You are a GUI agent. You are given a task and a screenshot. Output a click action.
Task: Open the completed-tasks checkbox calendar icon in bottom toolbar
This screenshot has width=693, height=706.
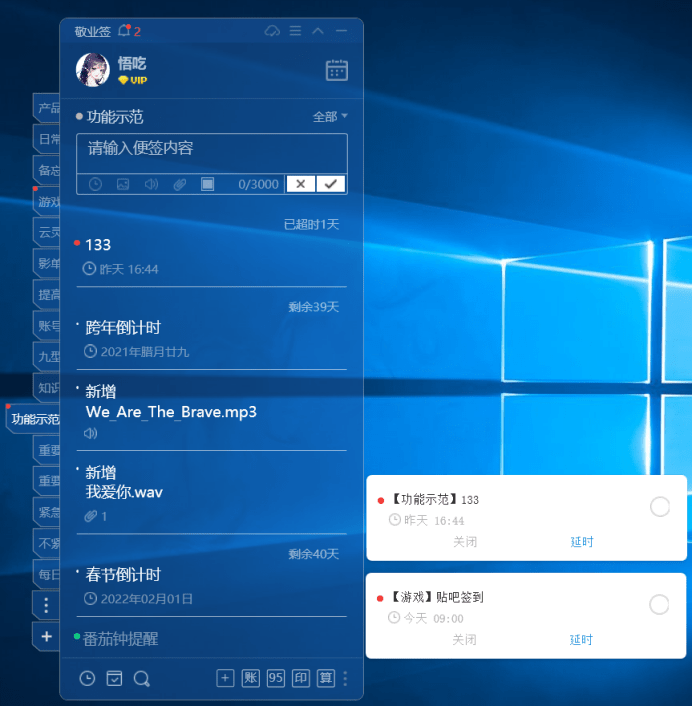click(114, 679)
